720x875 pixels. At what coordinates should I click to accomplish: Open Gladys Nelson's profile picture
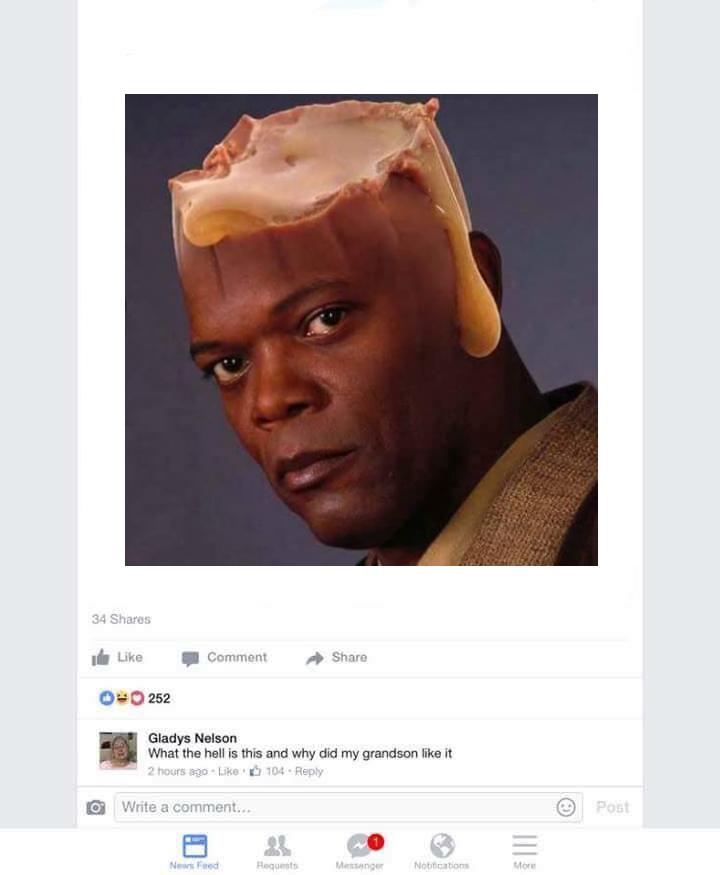pyautogui.click(x=118, y=751)
